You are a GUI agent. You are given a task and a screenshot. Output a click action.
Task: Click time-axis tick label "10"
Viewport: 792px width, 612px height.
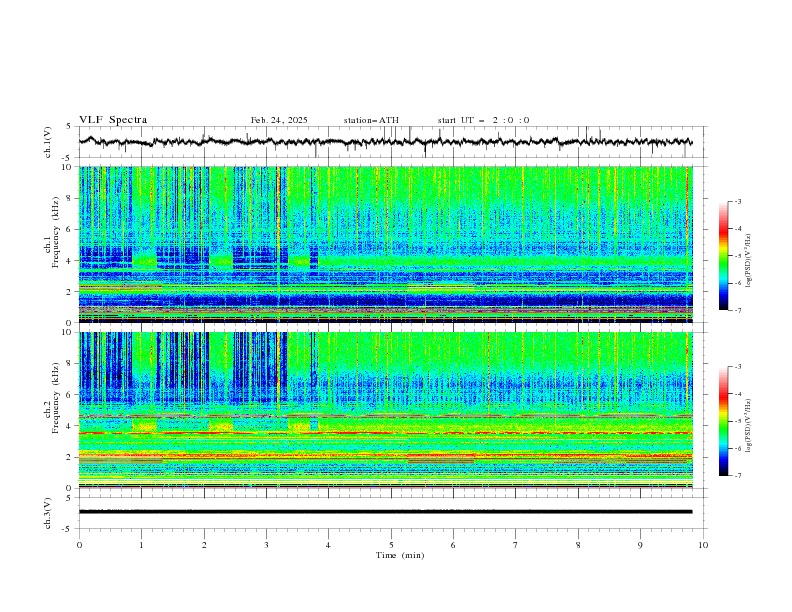pos(703,545)
